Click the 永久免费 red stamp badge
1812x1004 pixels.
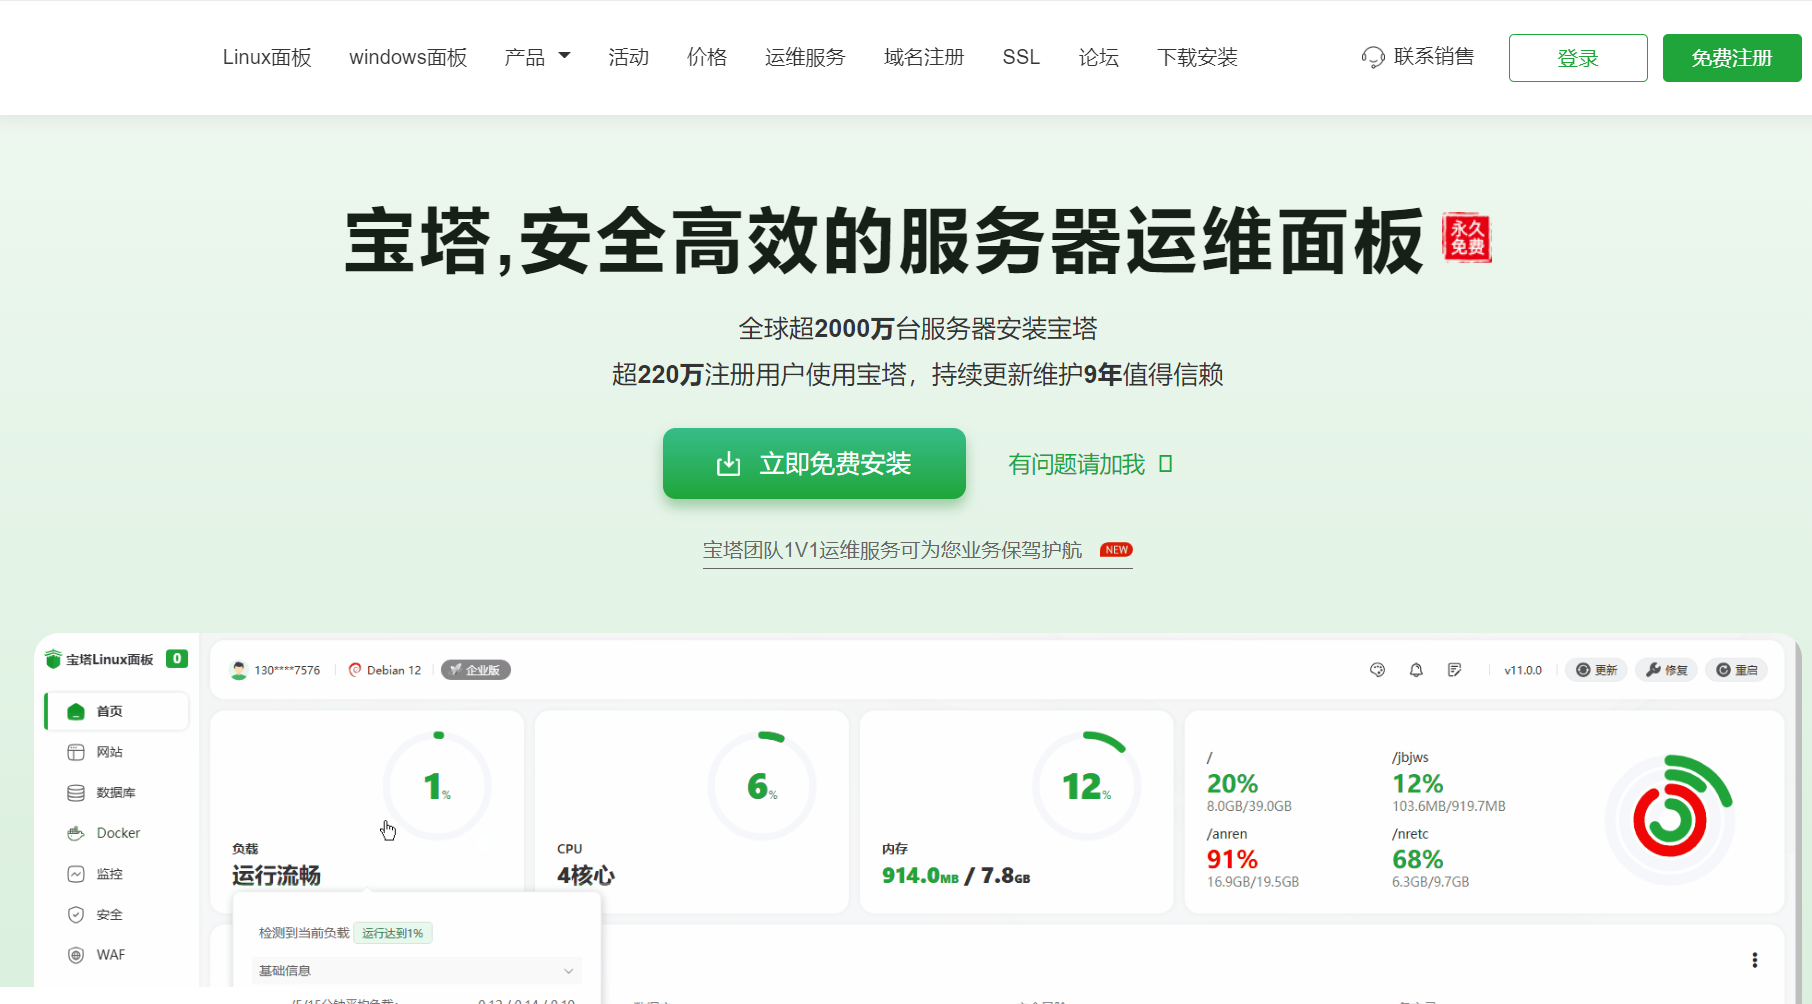(1467, 238)
